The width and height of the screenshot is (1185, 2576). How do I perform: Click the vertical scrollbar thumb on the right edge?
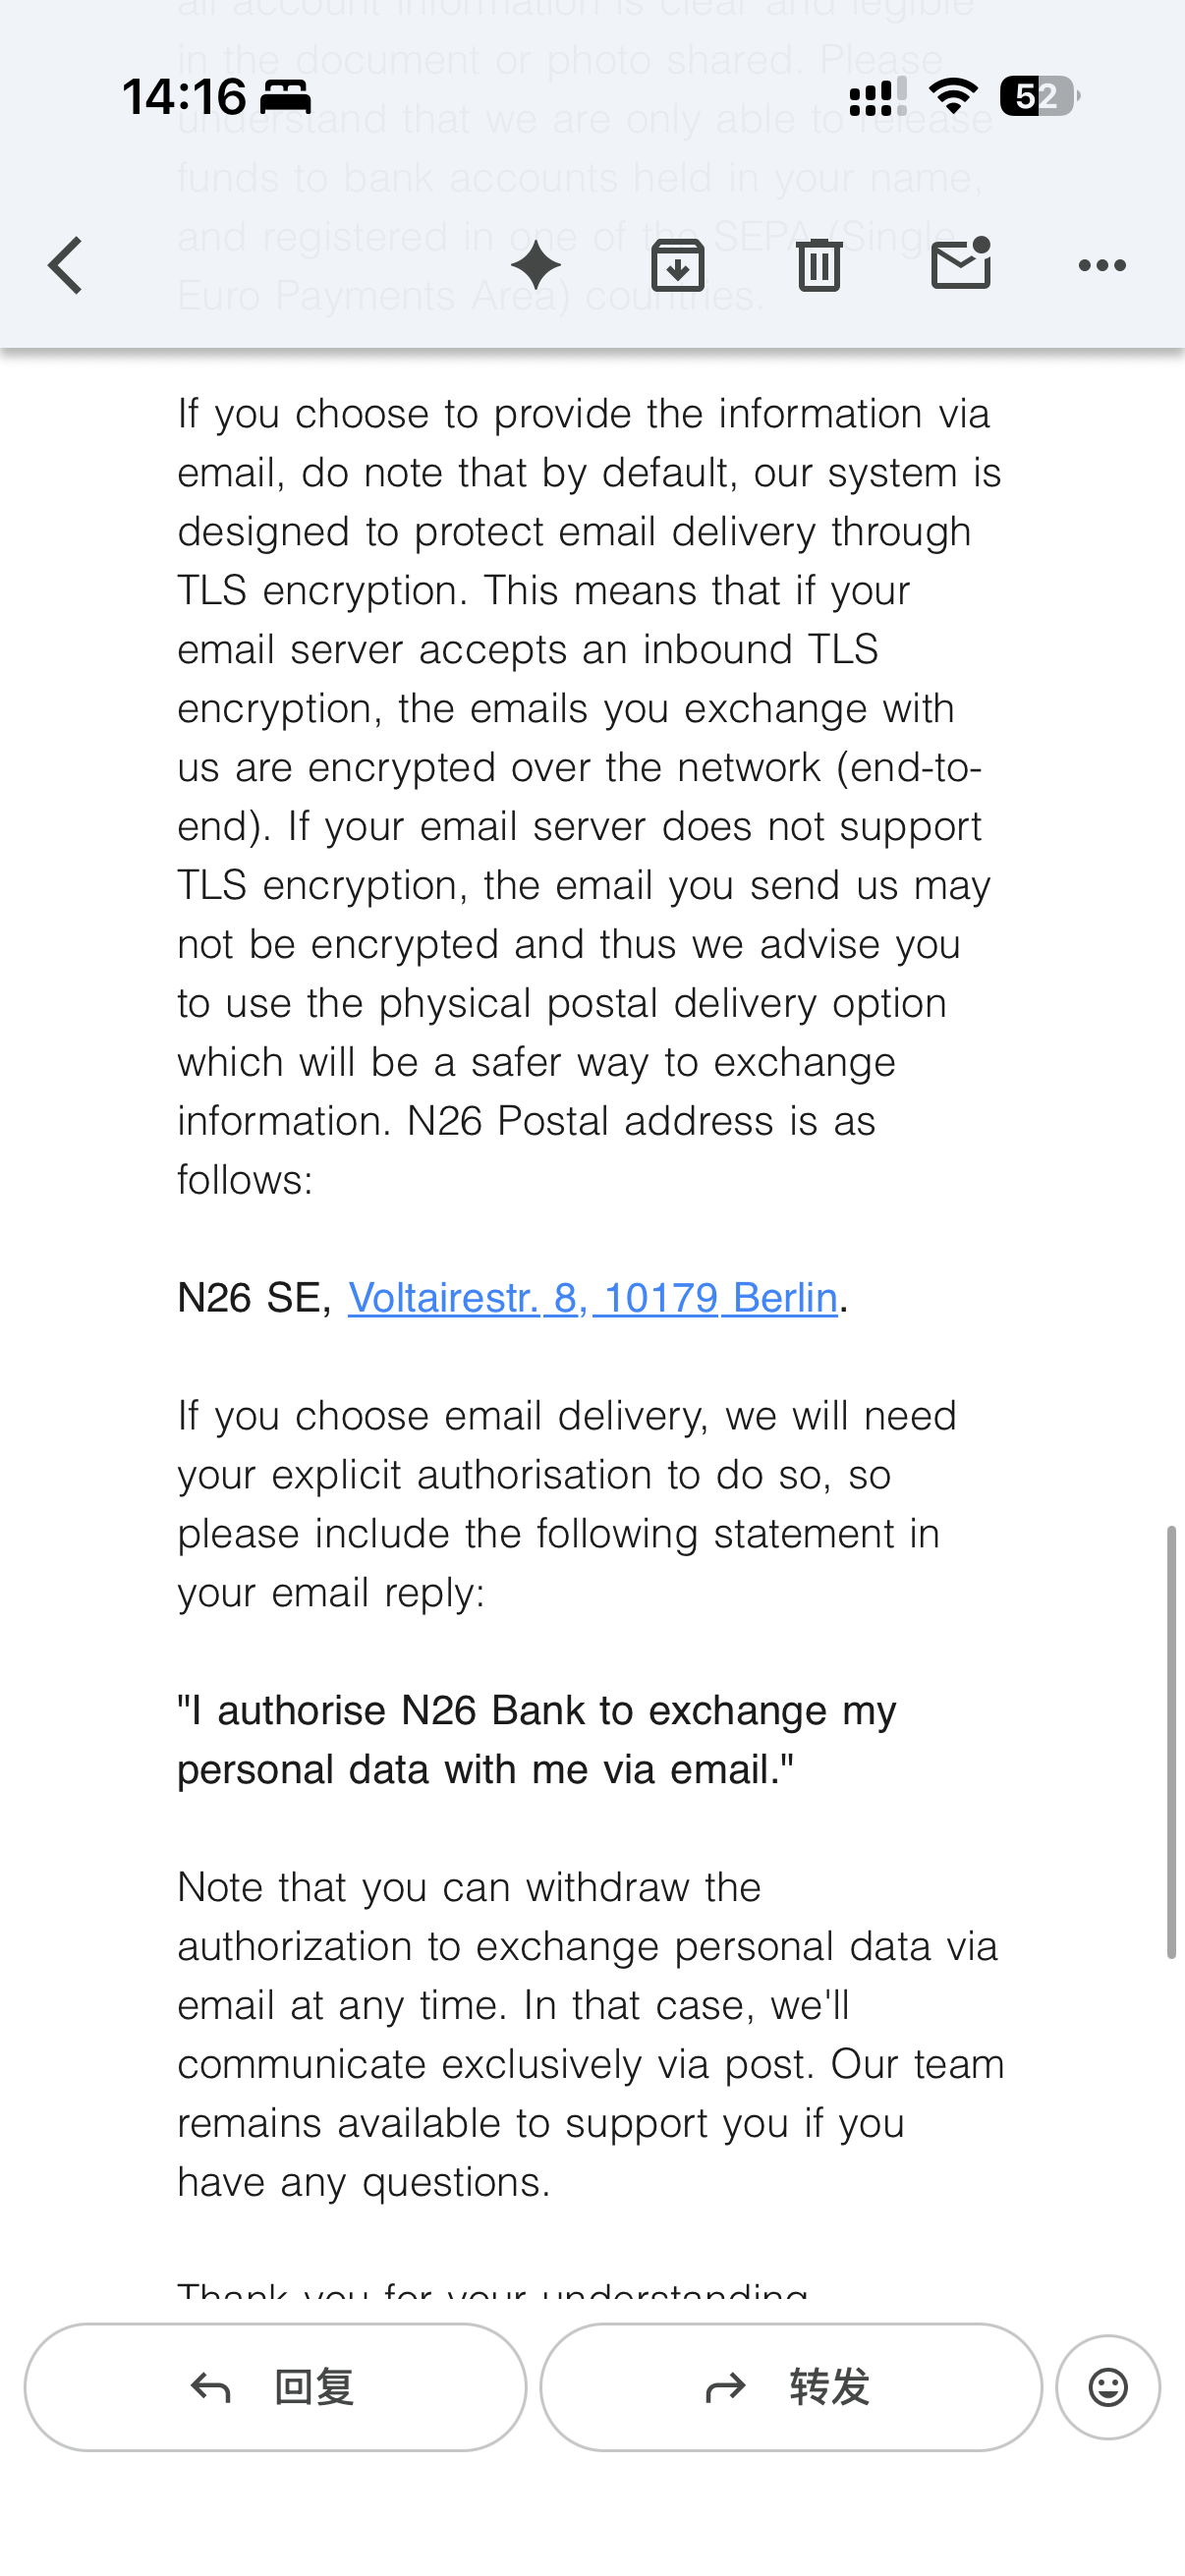point(1171,1741)
